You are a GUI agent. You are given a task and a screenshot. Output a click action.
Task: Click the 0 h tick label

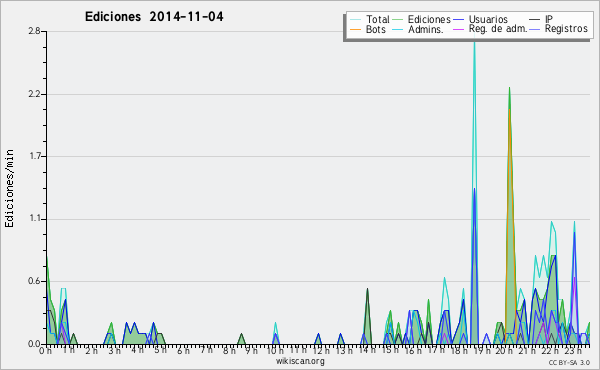point(45,351)
